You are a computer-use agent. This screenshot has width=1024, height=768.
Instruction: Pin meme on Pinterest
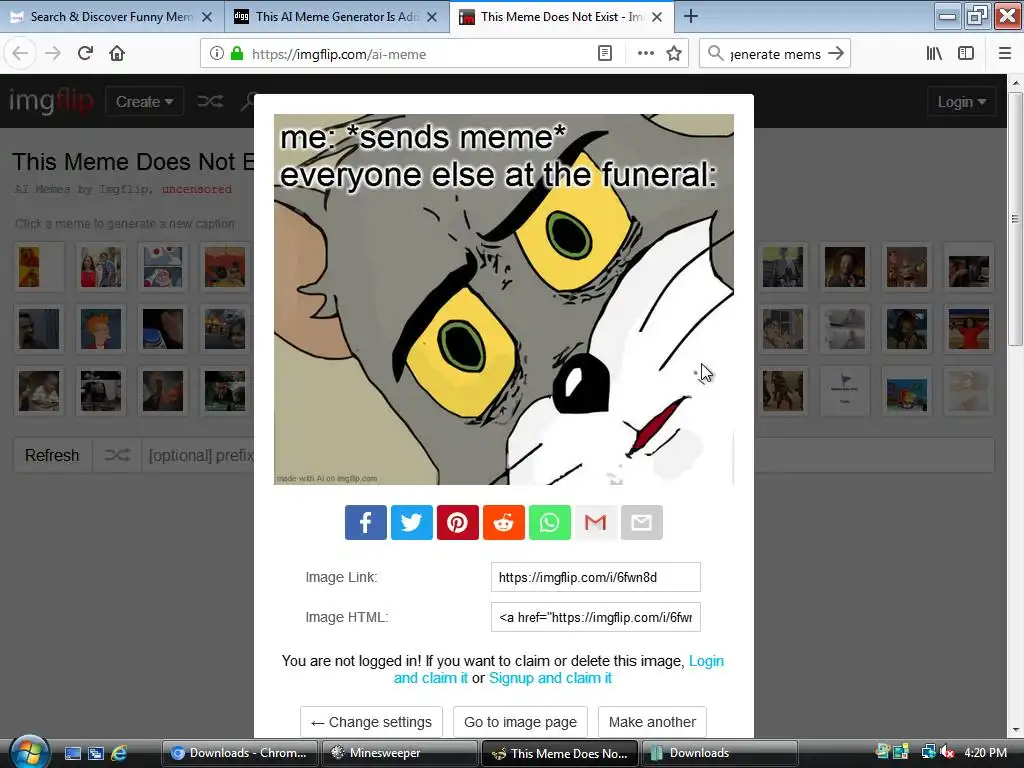458,522
